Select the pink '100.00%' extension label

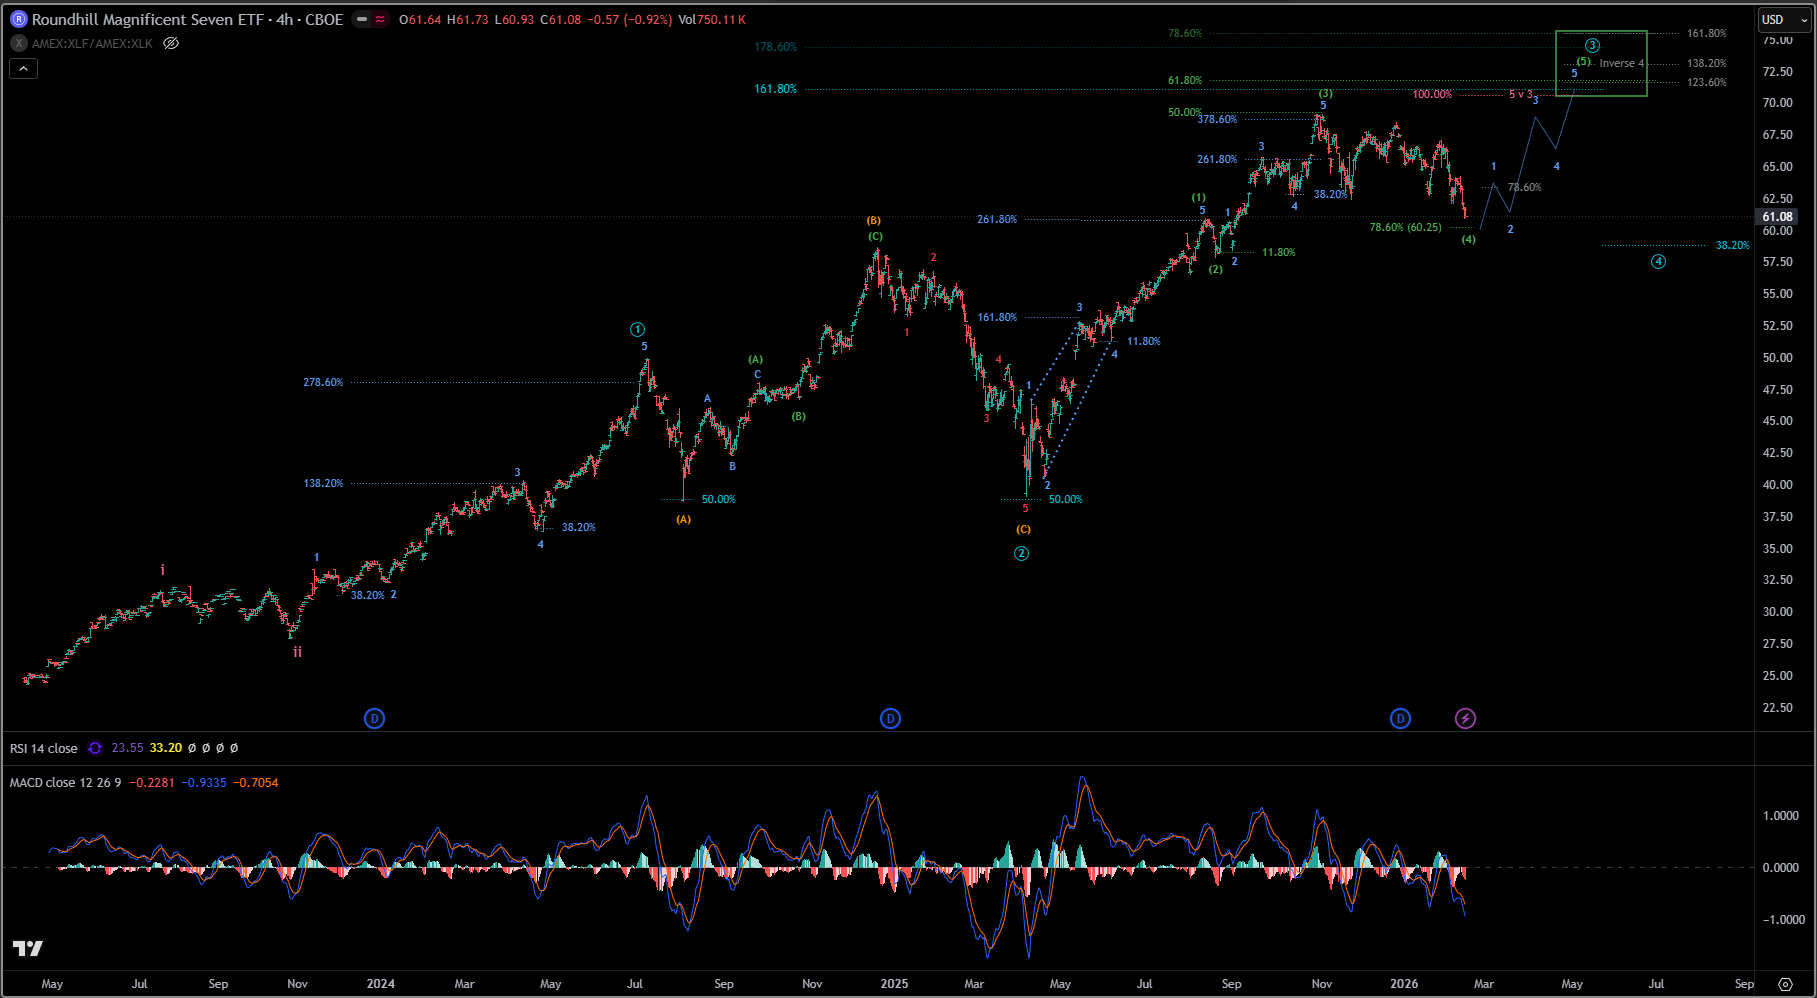point(1432,94)
